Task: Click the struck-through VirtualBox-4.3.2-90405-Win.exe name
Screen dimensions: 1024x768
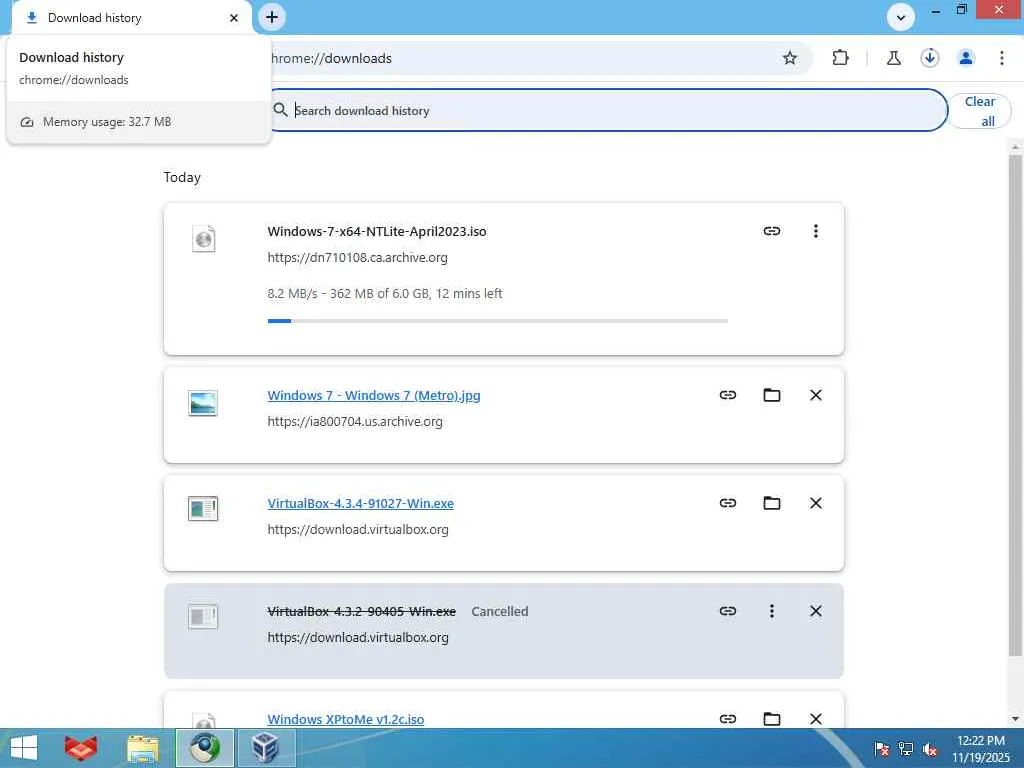Action: [x=362, y=611]
